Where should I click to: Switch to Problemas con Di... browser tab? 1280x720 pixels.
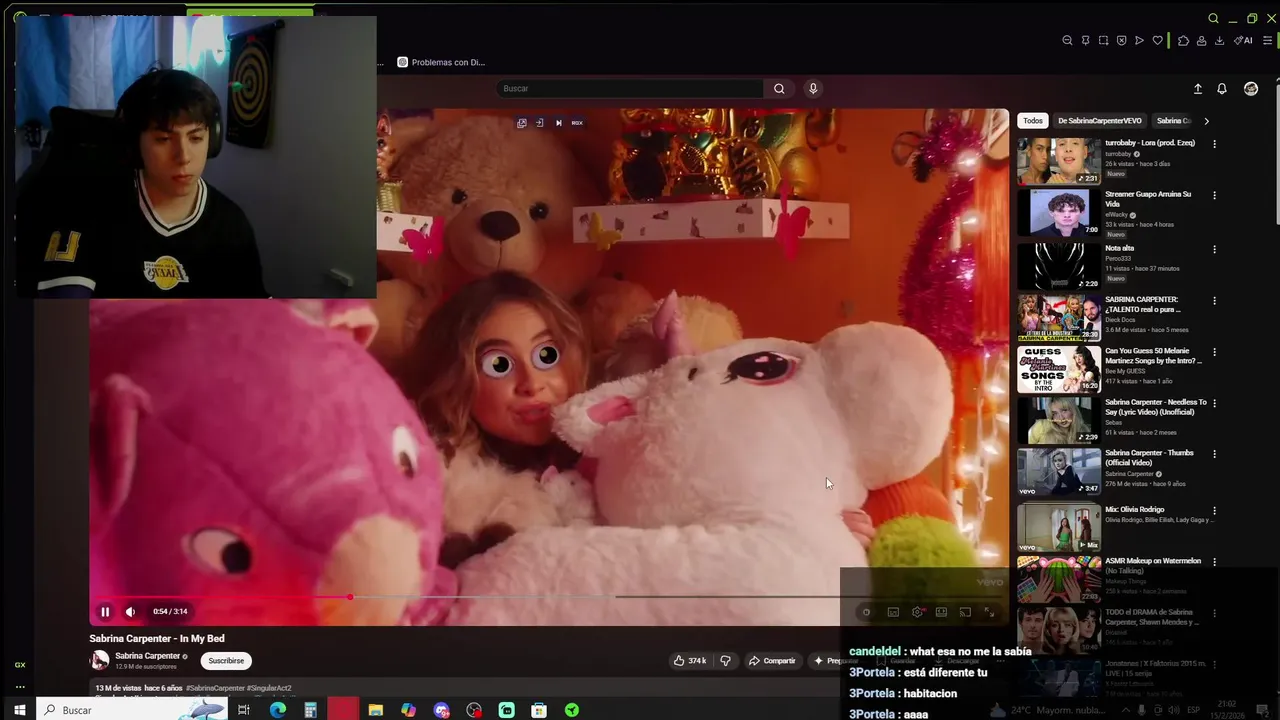441,62
